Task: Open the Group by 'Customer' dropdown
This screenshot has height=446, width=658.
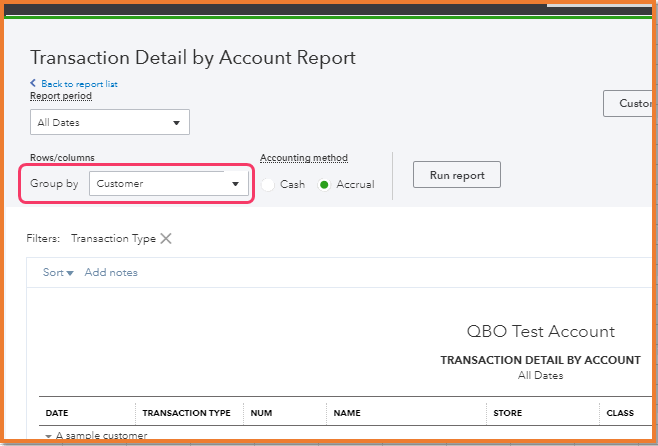Action: coord(169,183)
